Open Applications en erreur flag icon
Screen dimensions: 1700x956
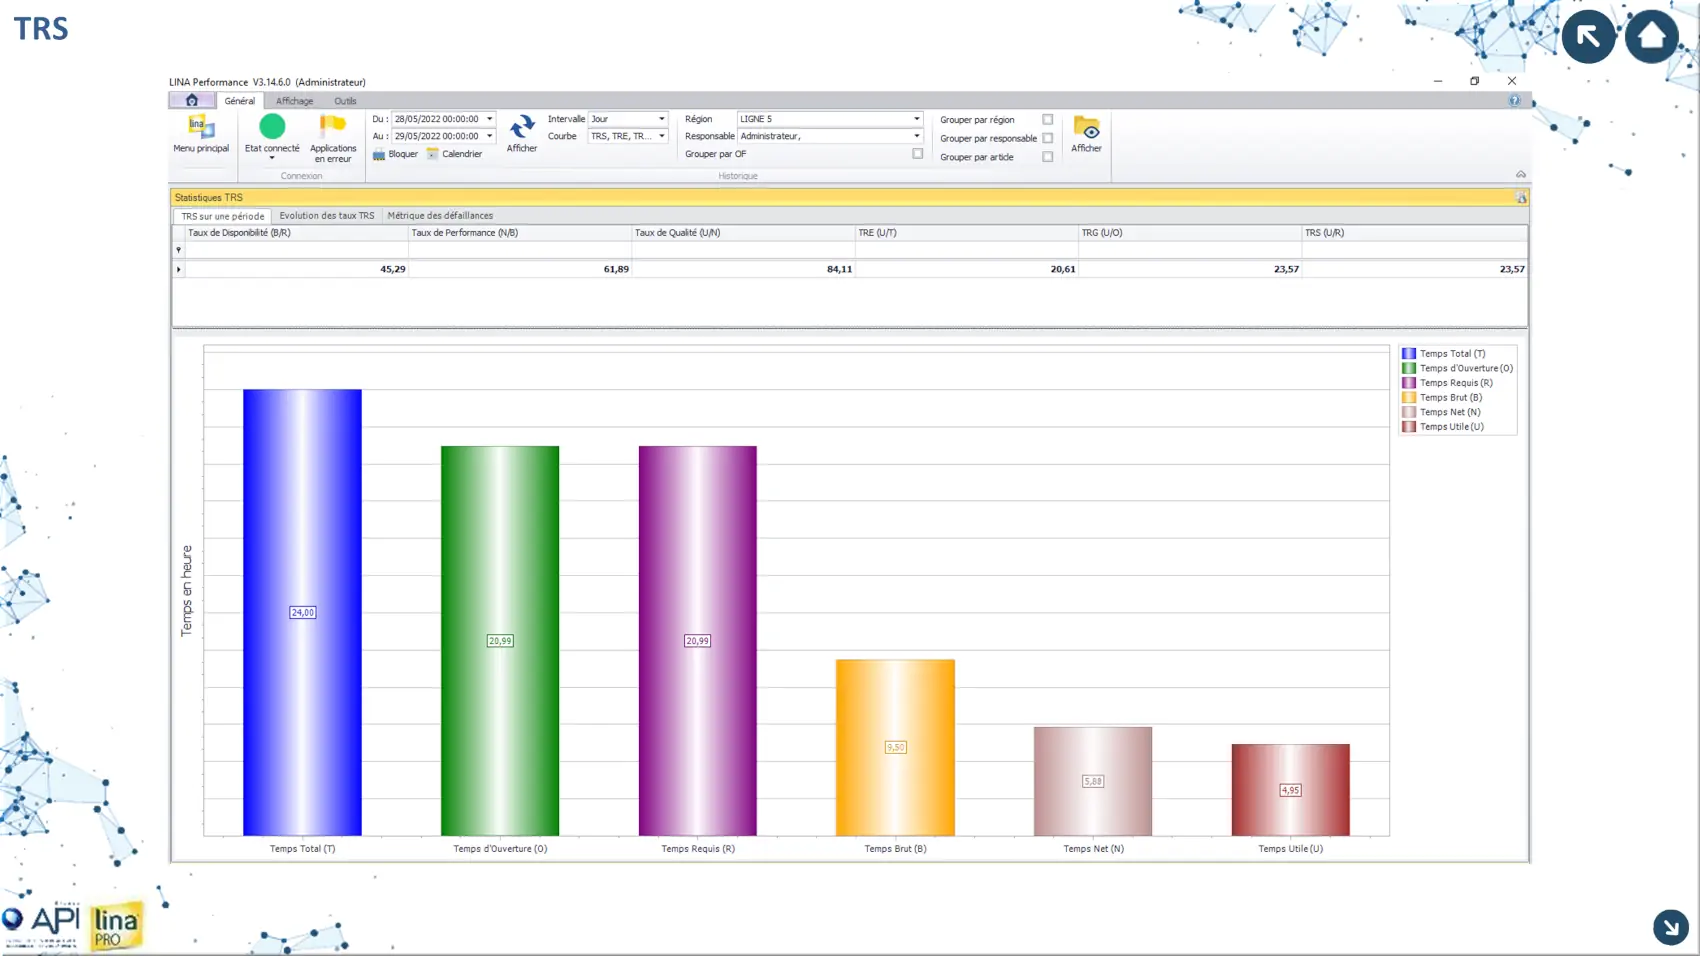[x=332, y=127]
